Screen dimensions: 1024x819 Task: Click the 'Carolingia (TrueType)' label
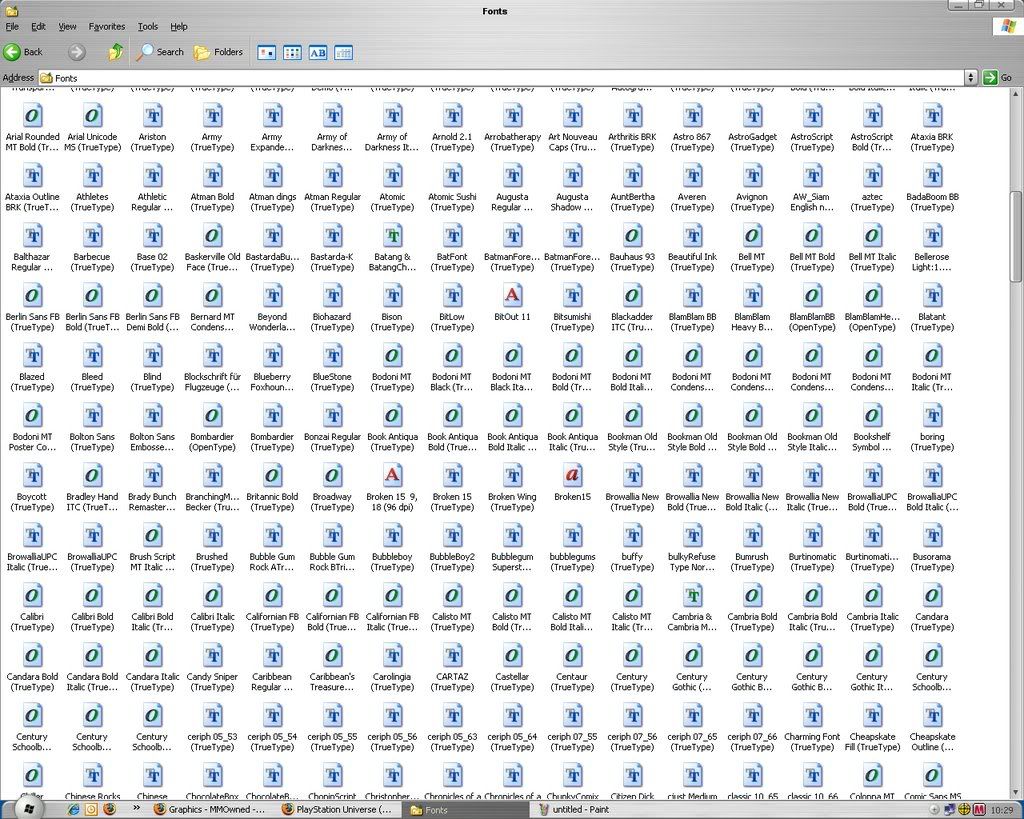pos(392,682)
